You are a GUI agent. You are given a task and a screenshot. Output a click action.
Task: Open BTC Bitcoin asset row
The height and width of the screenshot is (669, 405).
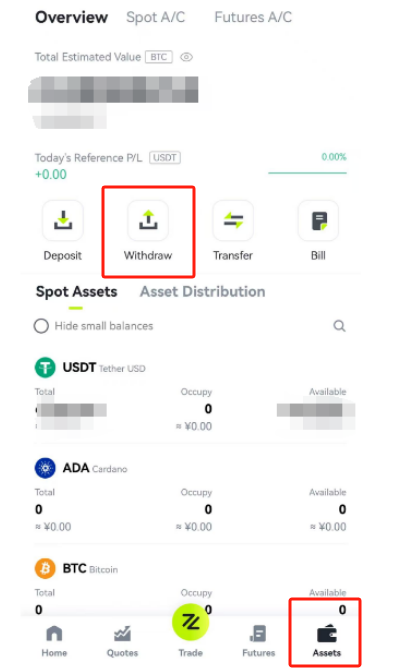coord(191,586)
